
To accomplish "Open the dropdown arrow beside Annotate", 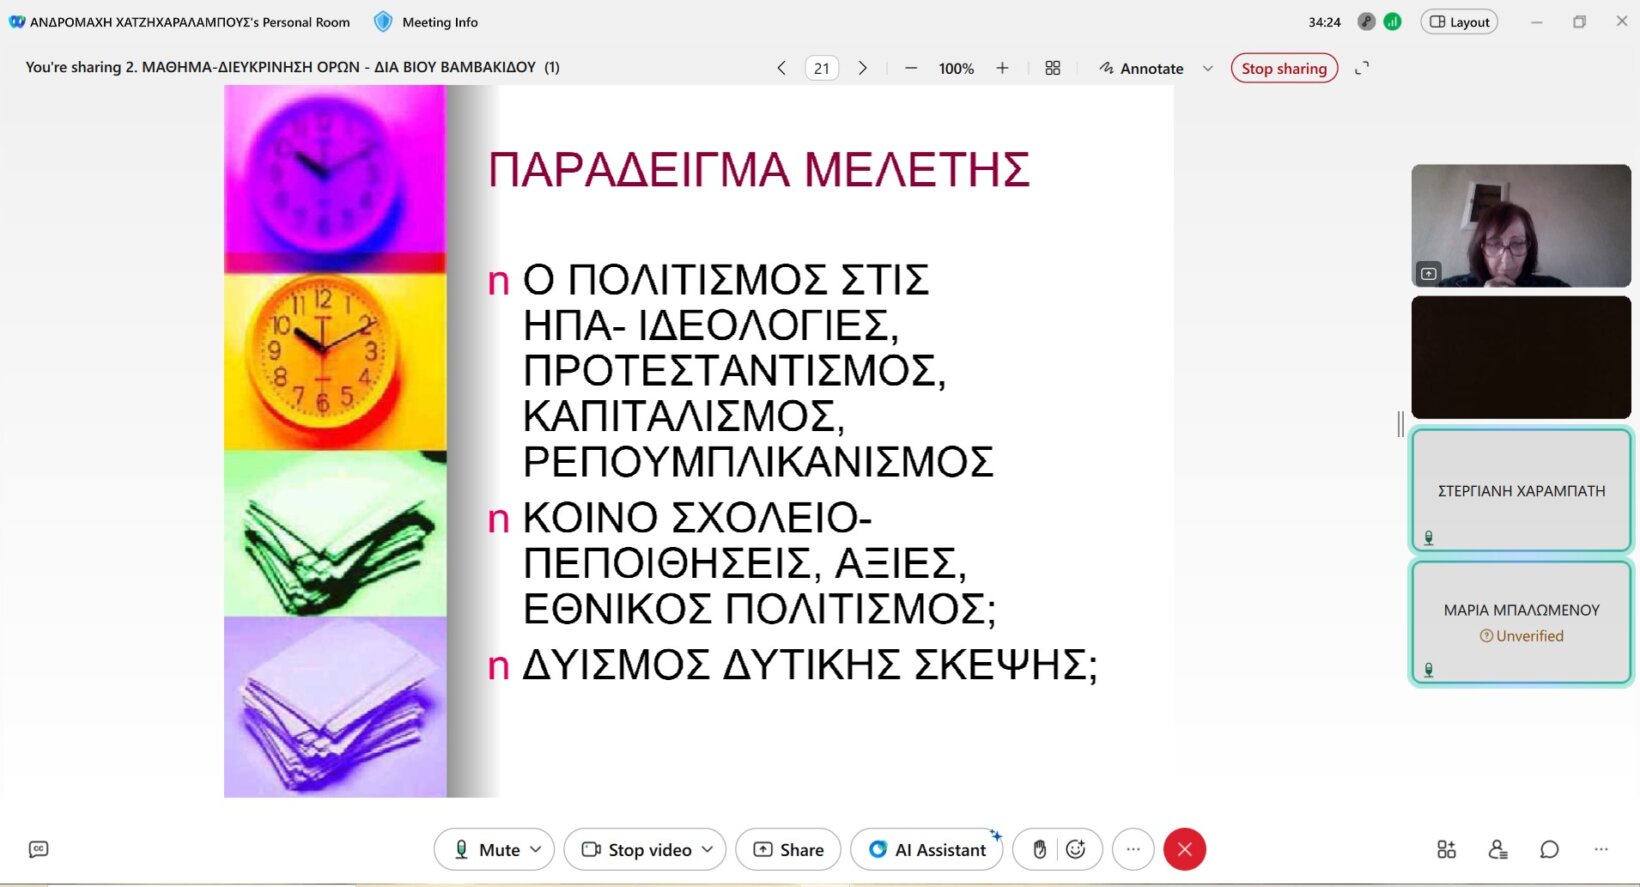I will pyautogui.click(x=1208, y=68).
